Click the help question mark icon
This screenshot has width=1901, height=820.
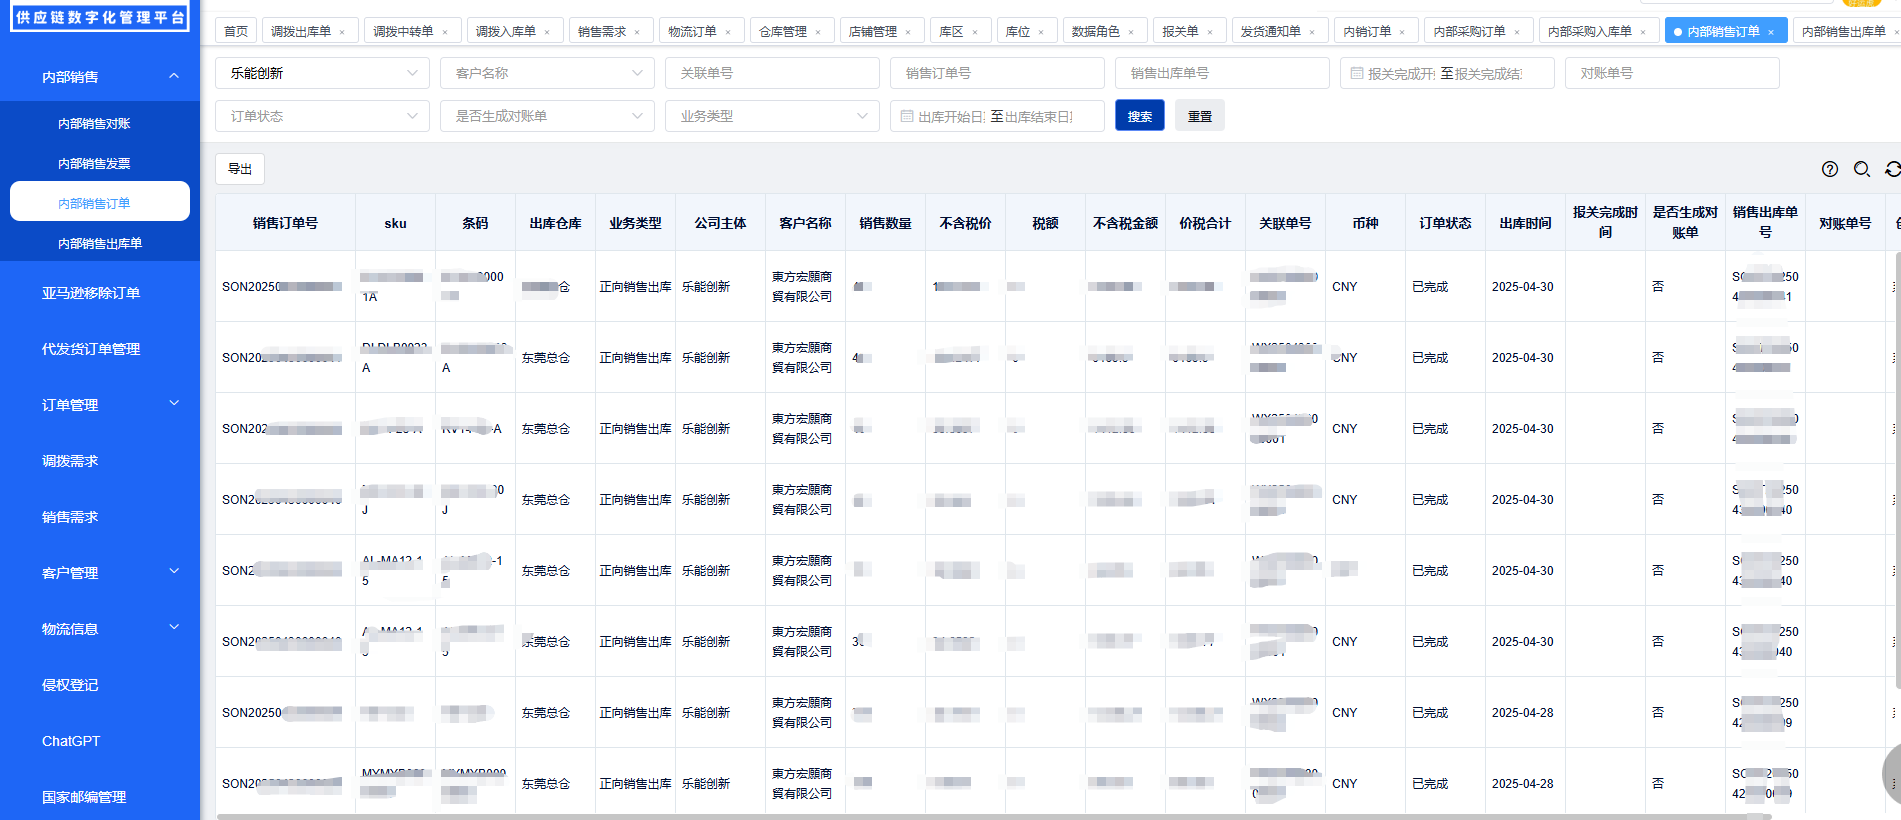[x=1830, y=169]
